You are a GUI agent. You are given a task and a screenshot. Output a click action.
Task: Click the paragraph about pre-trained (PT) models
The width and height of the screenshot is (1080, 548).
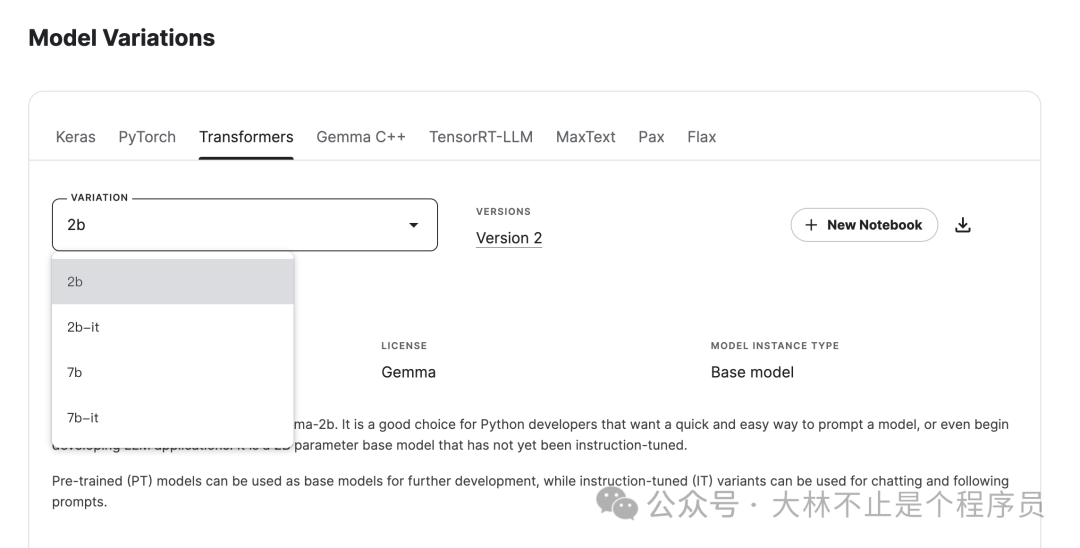(530, 492)
